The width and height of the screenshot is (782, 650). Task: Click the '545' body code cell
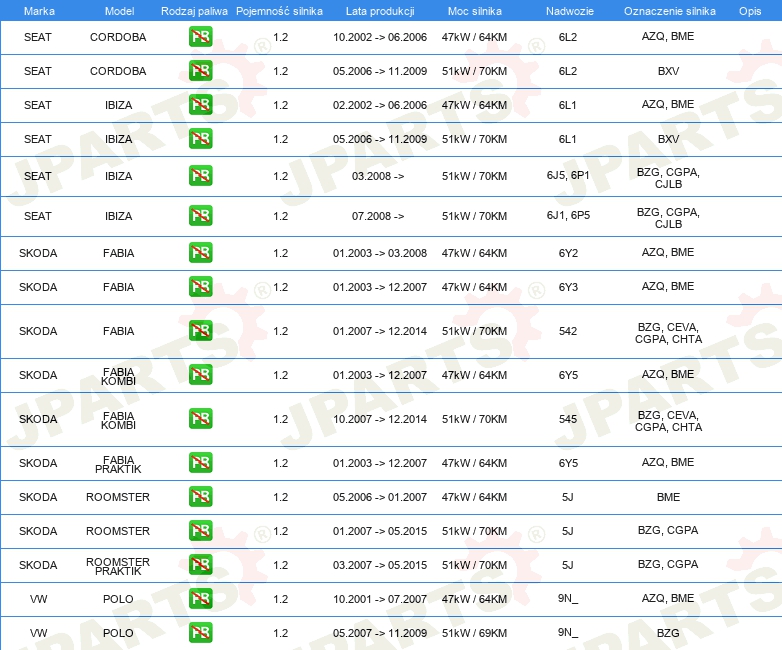pos(568,419)
